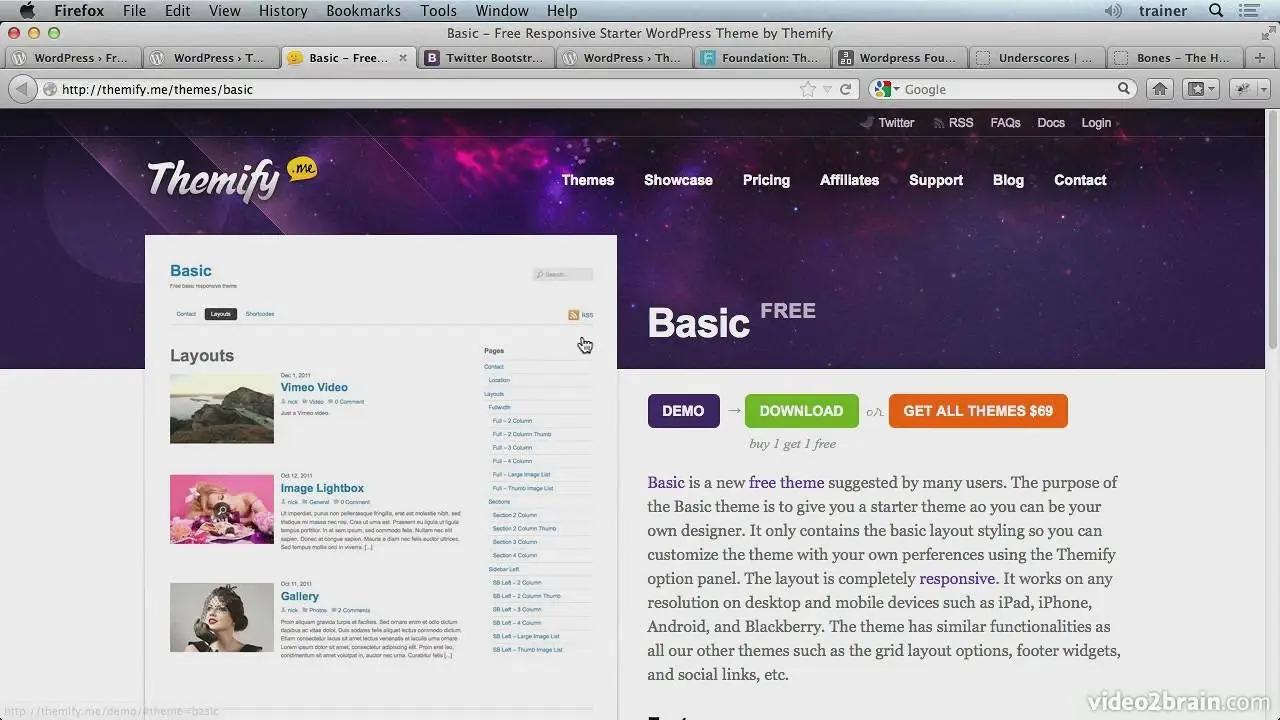Click the Vimeo Video thumbnail in preview
The image size is (1280, 720).
(222, 408)
